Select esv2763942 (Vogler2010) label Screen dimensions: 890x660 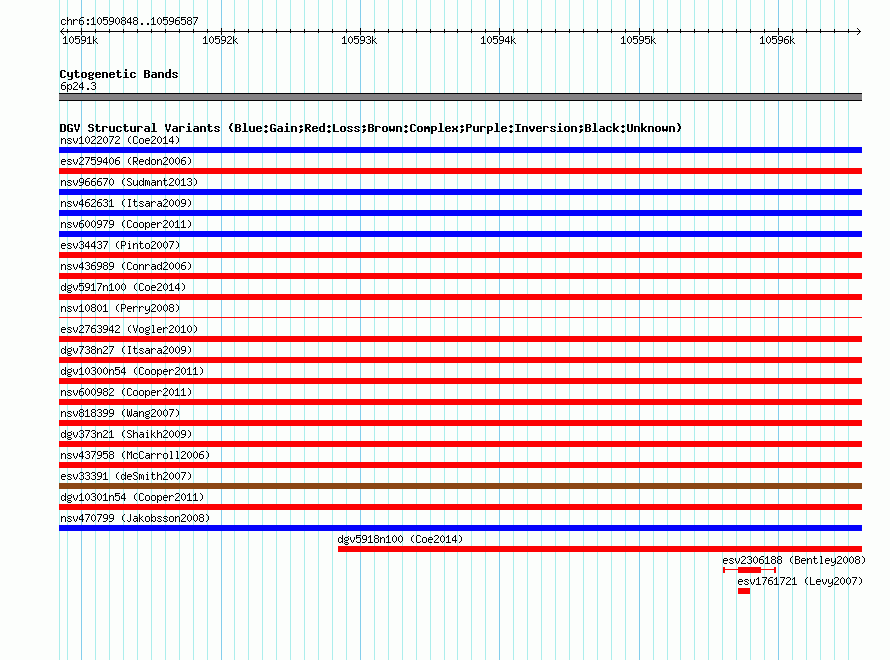click(129, 329)
